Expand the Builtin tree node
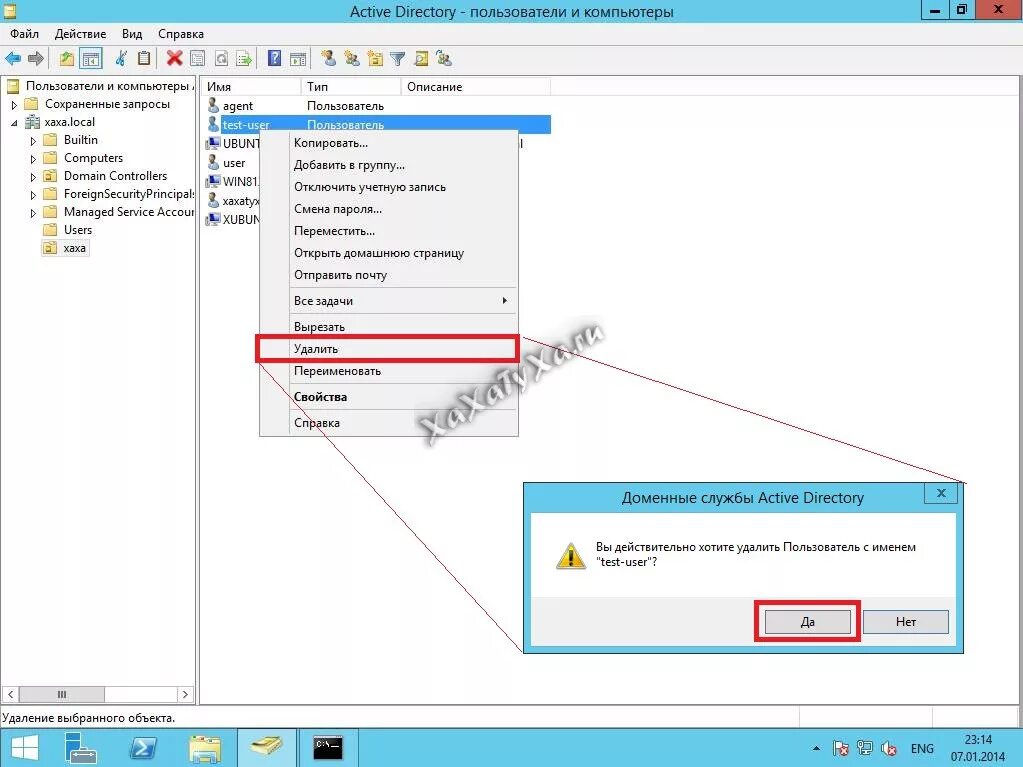Viewport: 1023px width, 767px height. click(33, 140)
